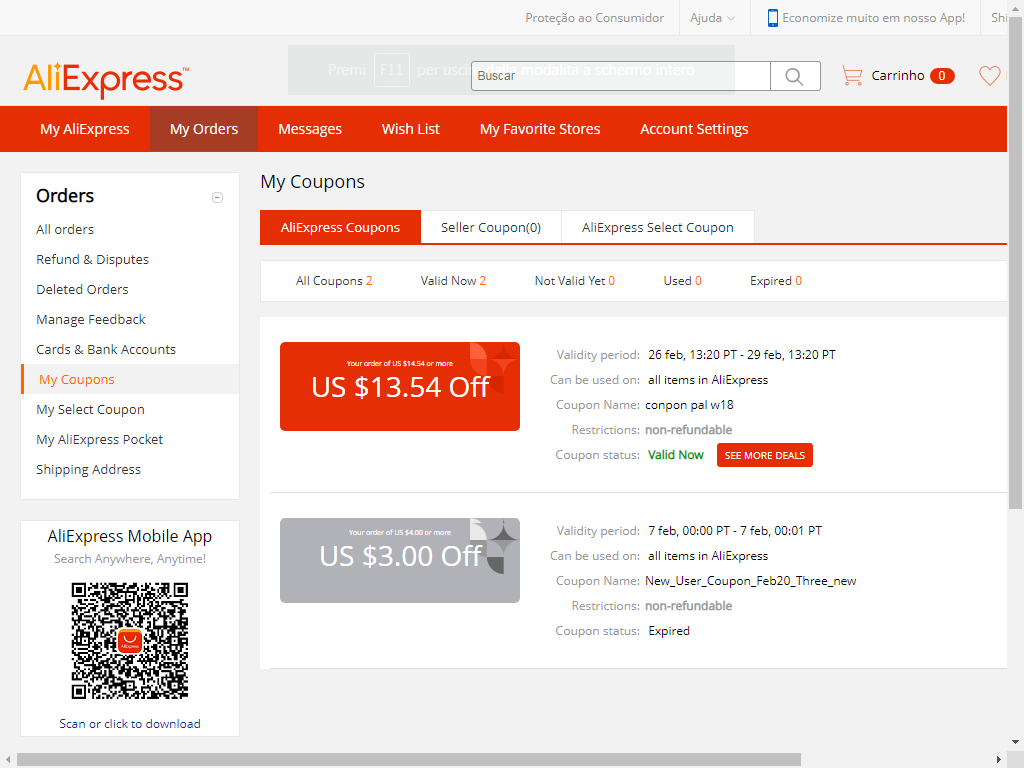This screenshot has width=1024, height=768.
Task: Collapse the Orders sidebar section
Action: (x=217, y=197)
